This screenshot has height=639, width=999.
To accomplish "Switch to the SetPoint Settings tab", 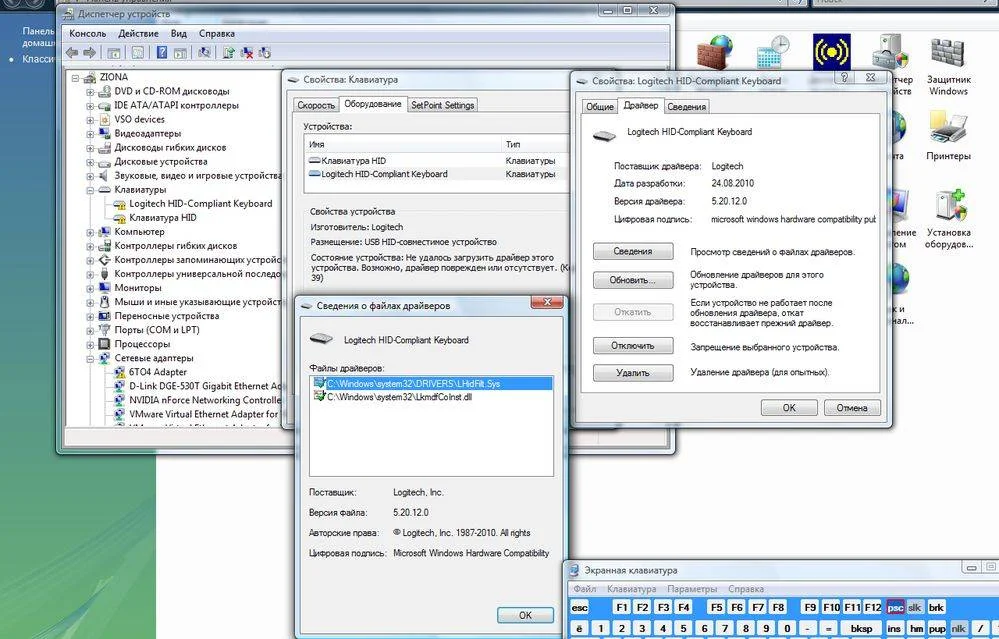I will click(442, 105).
